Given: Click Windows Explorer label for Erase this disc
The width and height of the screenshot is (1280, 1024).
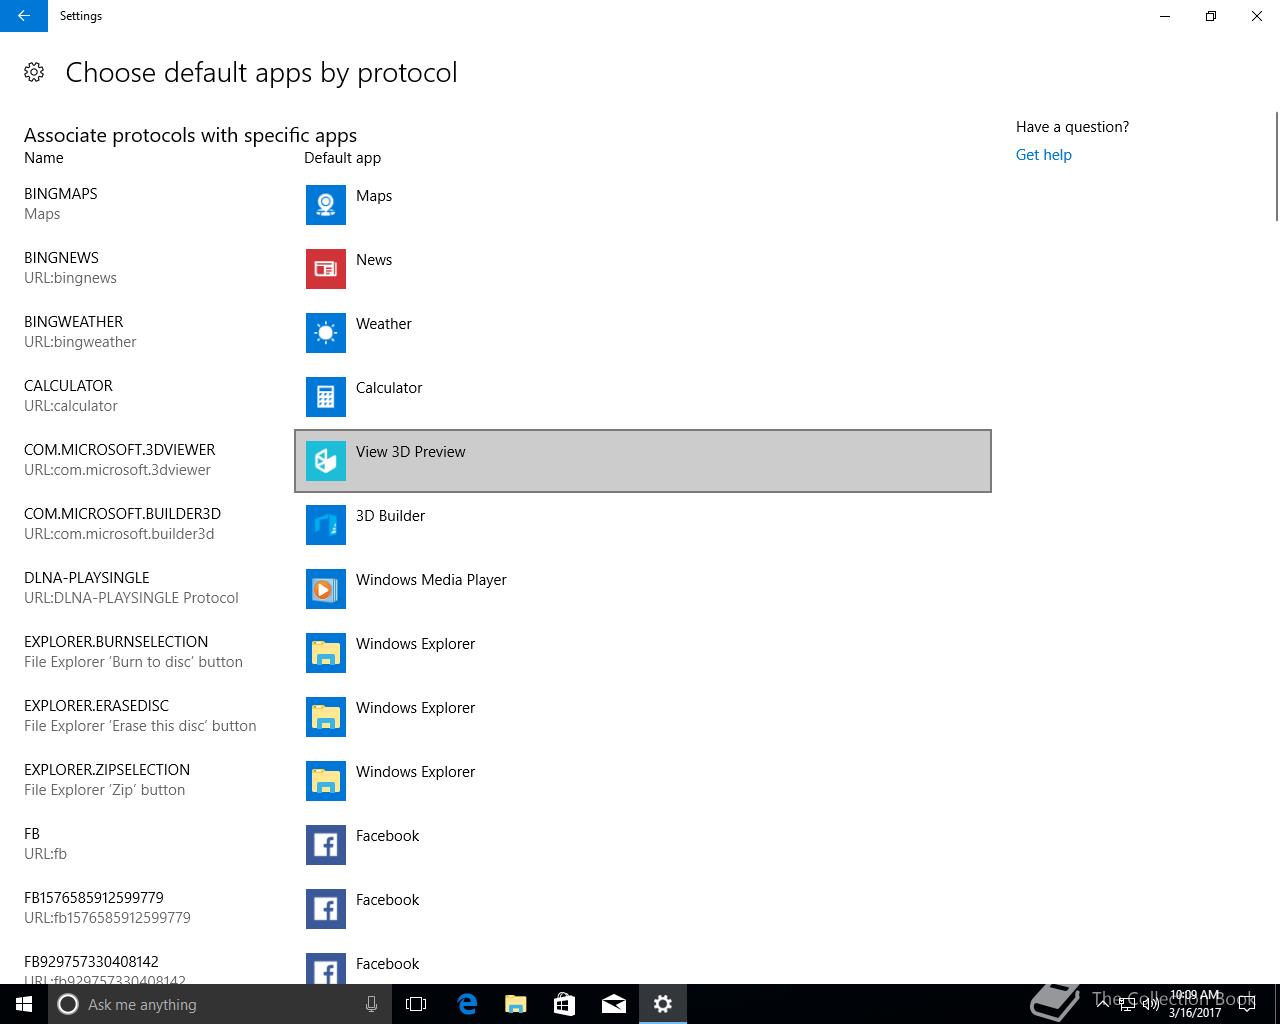Looking at the screenshot, I should point(415,708).
